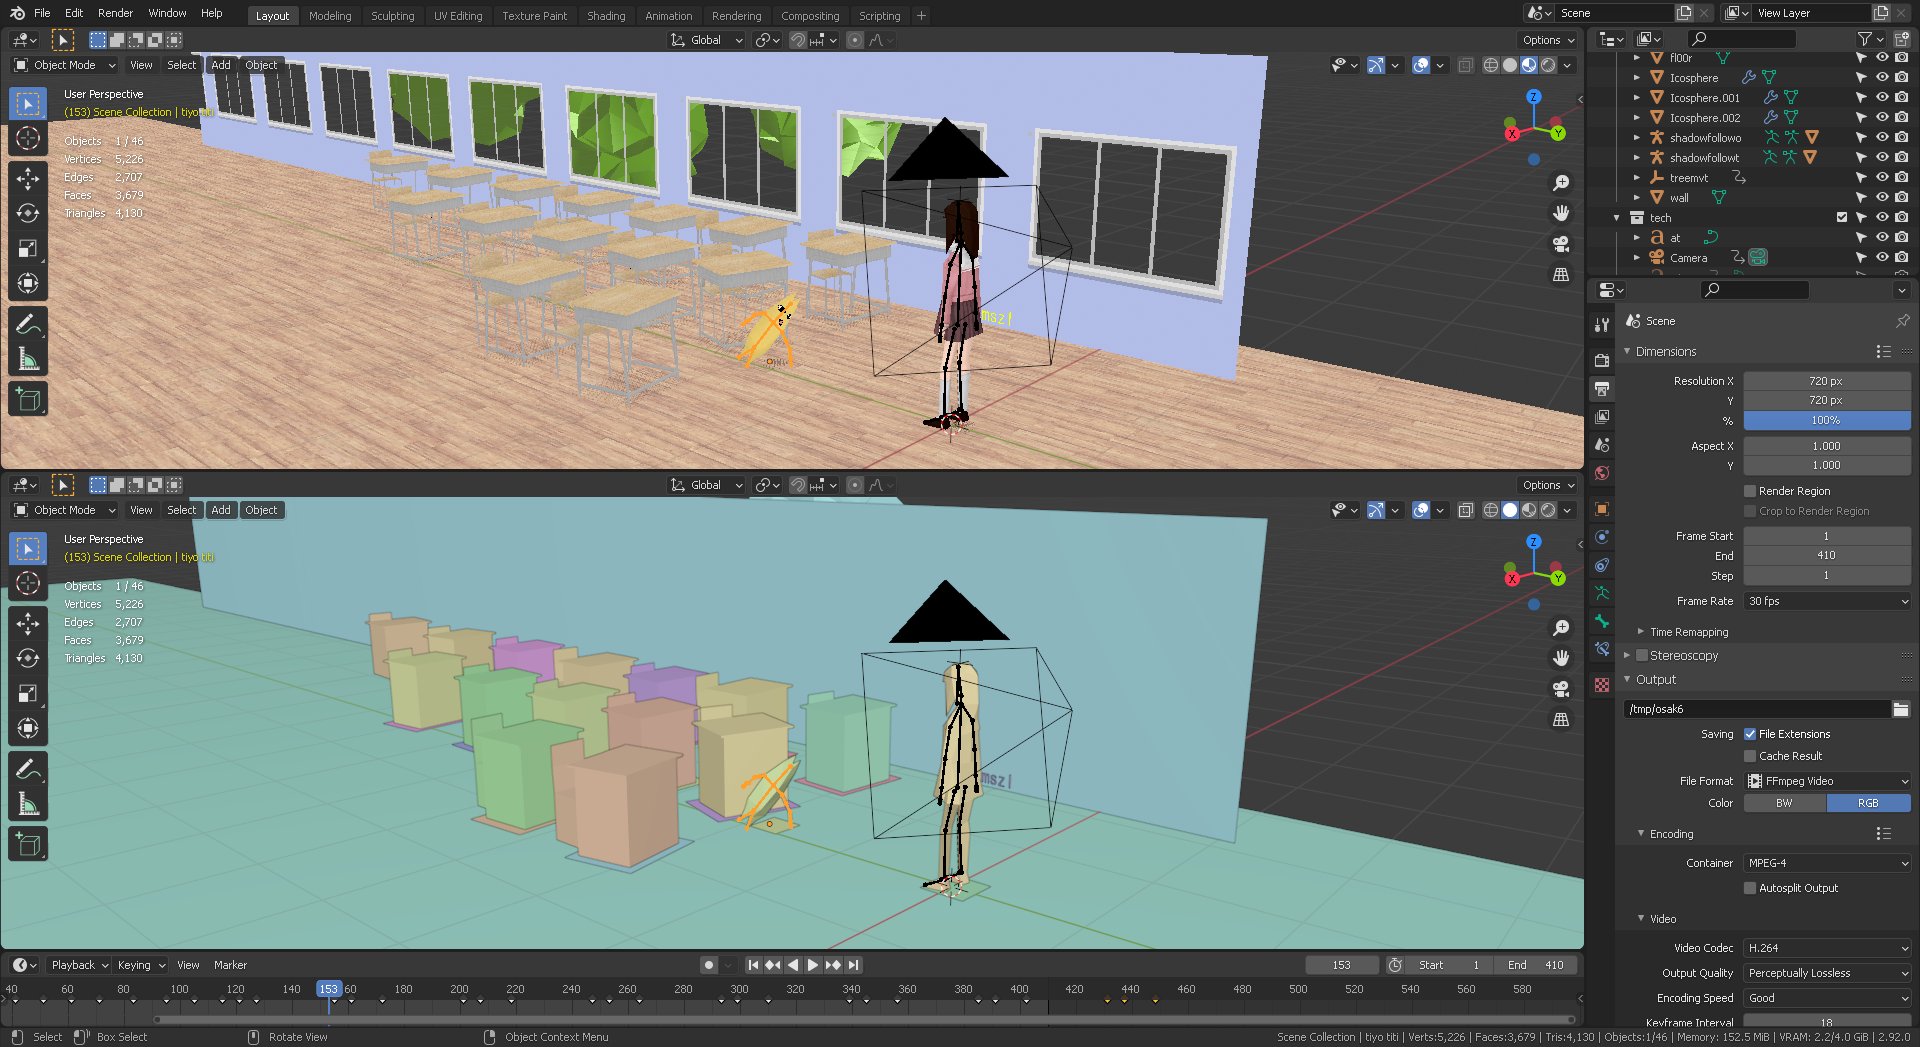Open the Frame Rate dropdown
This screenshot has width=1920, height=1047.
1827,601
